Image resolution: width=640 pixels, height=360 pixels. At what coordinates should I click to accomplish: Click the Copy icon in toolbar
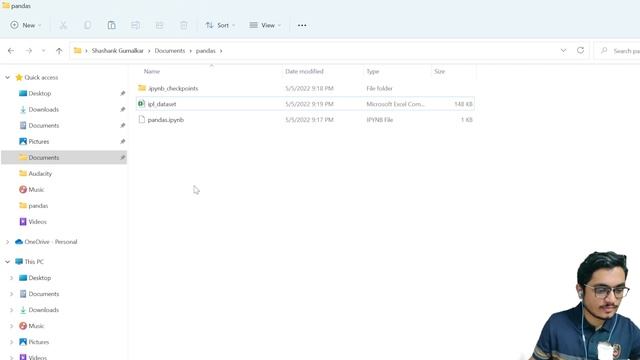point(87,25)
